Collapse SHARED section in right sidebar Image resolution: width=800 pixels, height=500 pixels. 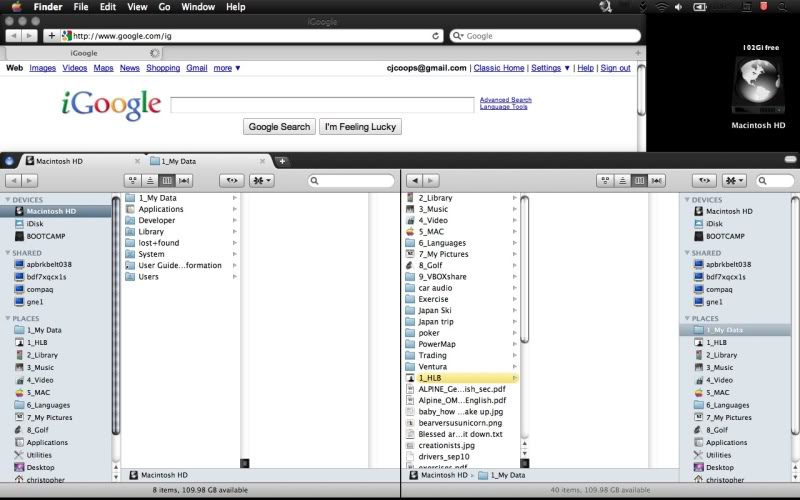click(687, 253)
